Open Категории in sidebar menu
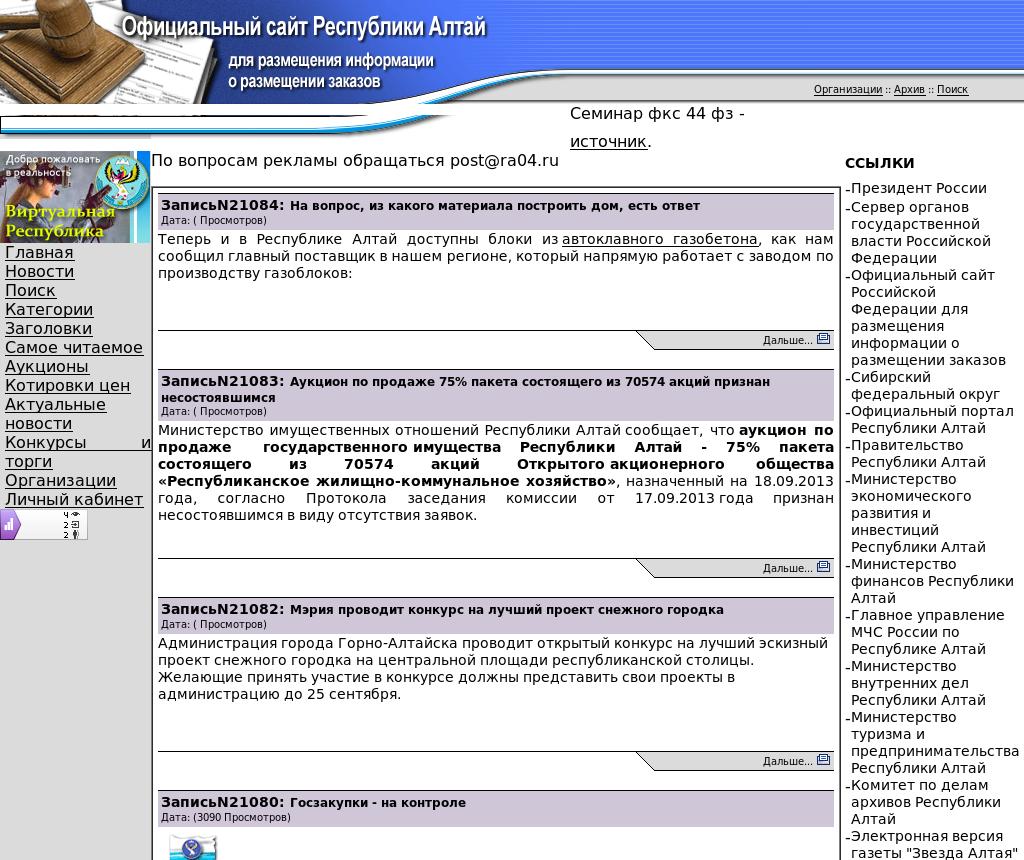 49,310
